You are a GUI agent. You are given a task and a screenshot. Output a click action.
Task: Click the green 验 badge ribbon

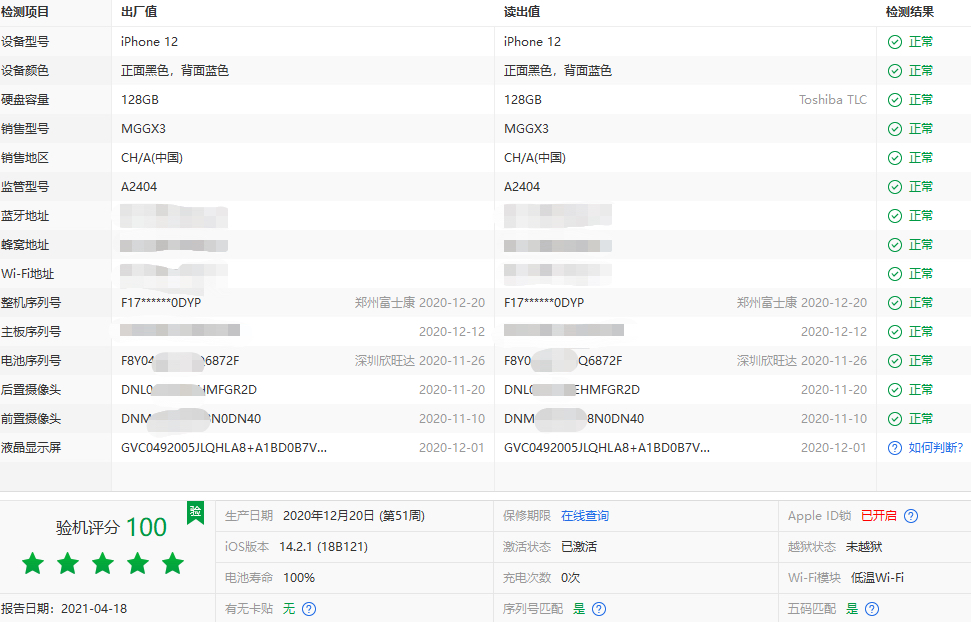pos(196,513)
